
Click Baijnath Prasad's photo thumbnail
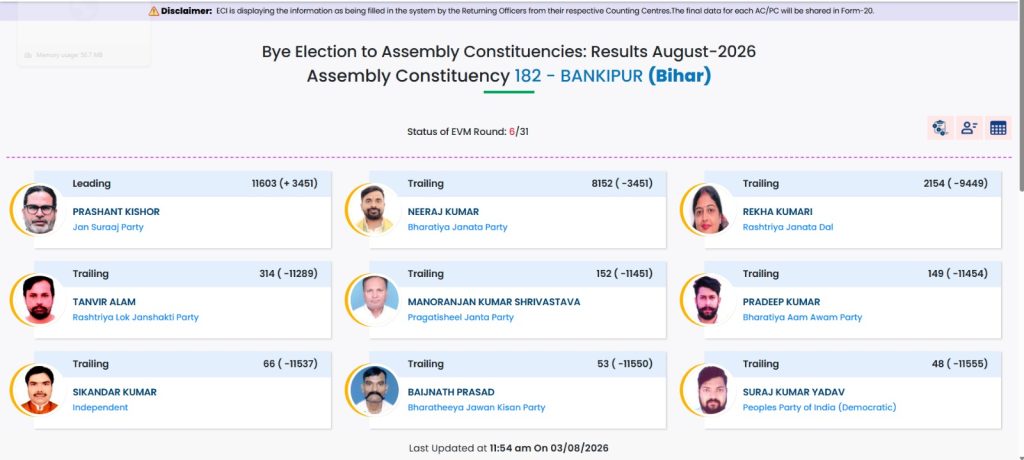pos(374,390)
